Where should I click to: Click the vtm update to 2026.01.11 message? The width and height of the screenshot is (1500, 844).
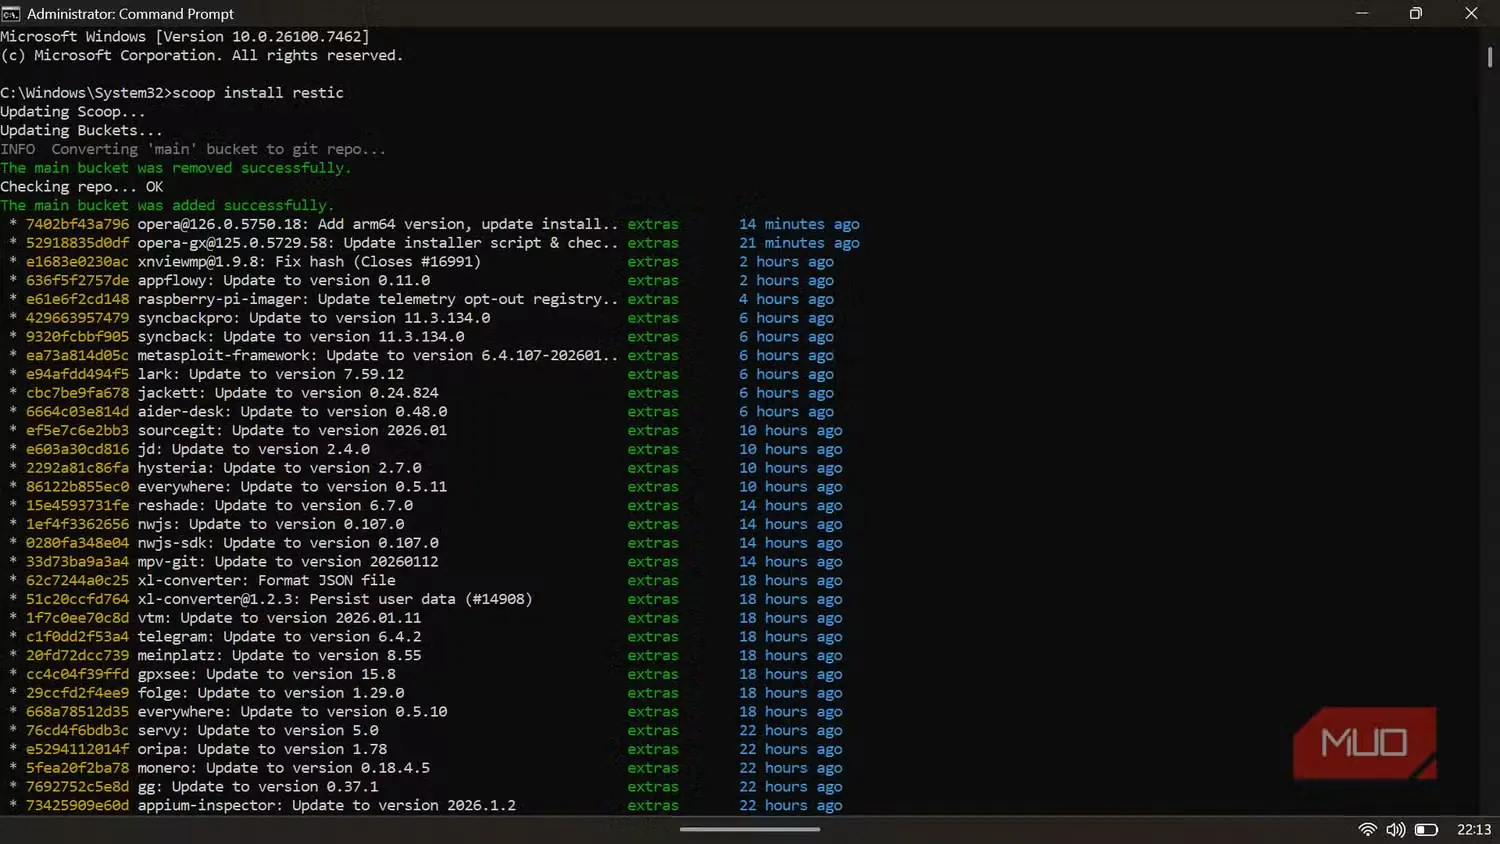click(x=279, y=618)
